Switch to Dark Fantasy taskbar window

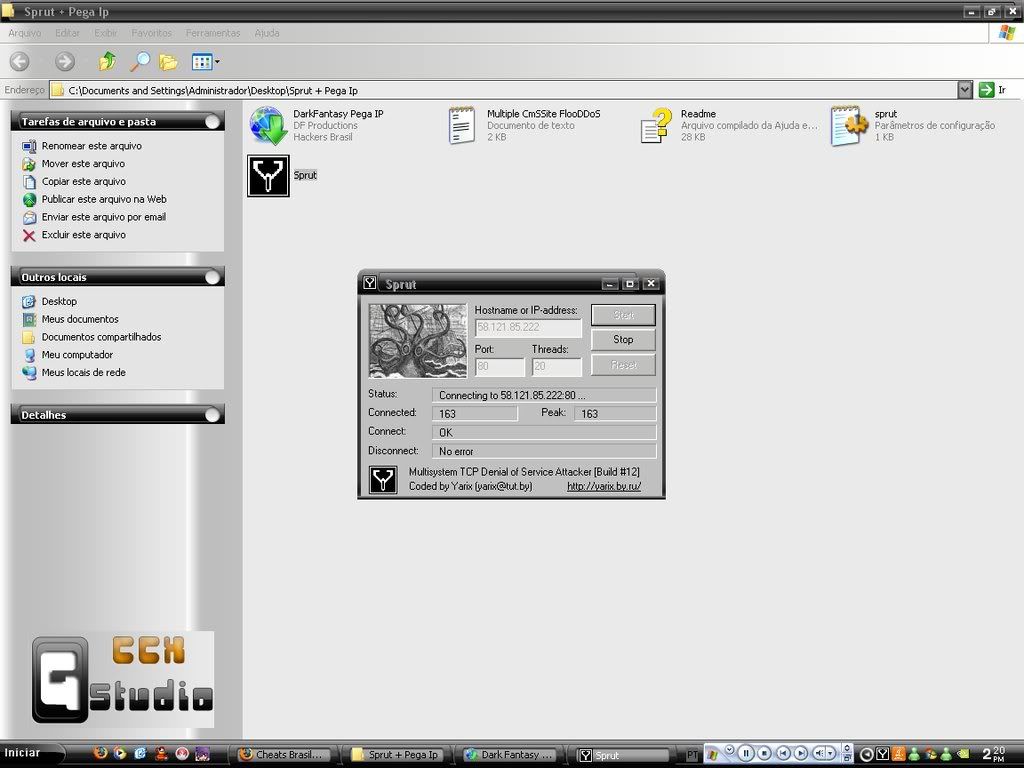(511, 754)
